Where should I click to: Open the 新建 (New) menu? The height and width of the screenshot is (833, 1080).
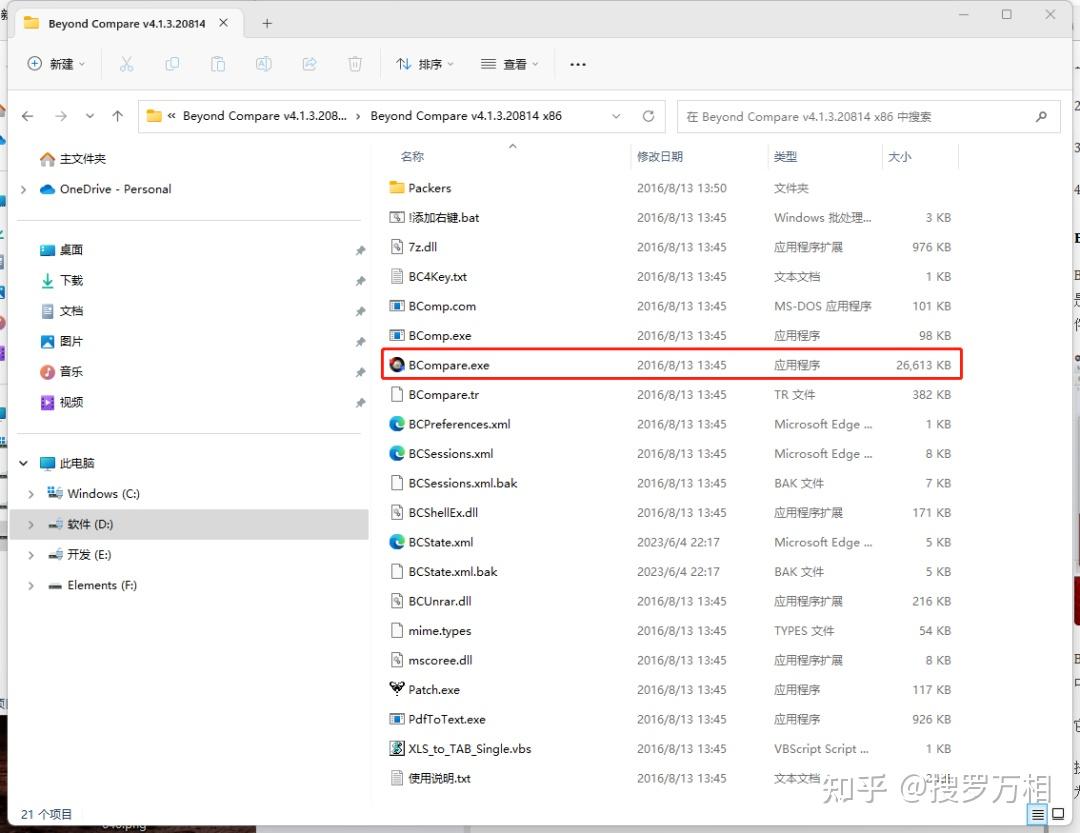56,63
